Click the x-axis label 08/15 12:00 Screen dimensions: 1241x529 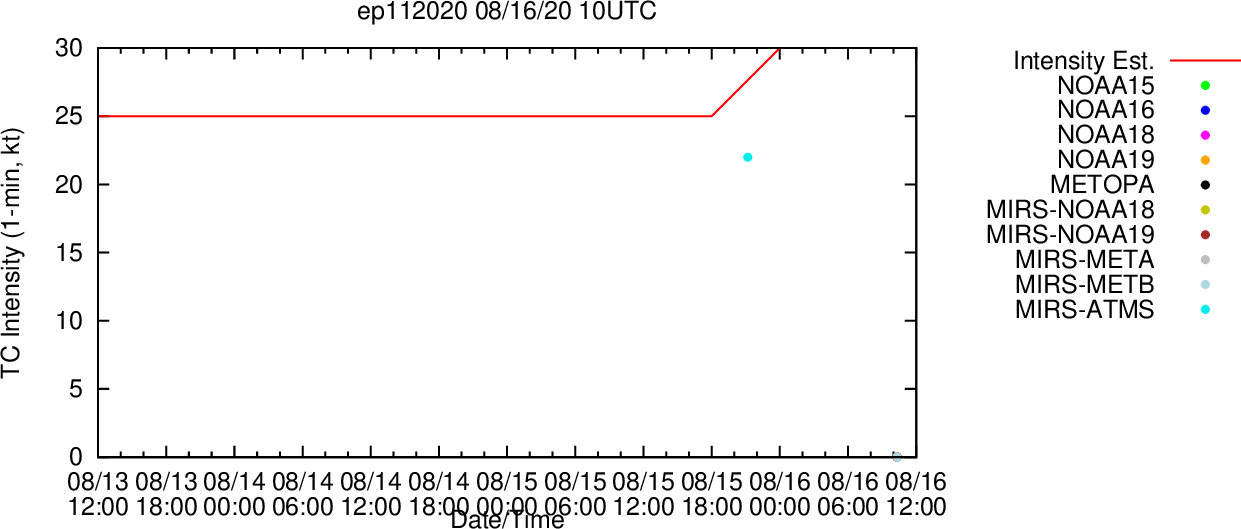point(643,494)
